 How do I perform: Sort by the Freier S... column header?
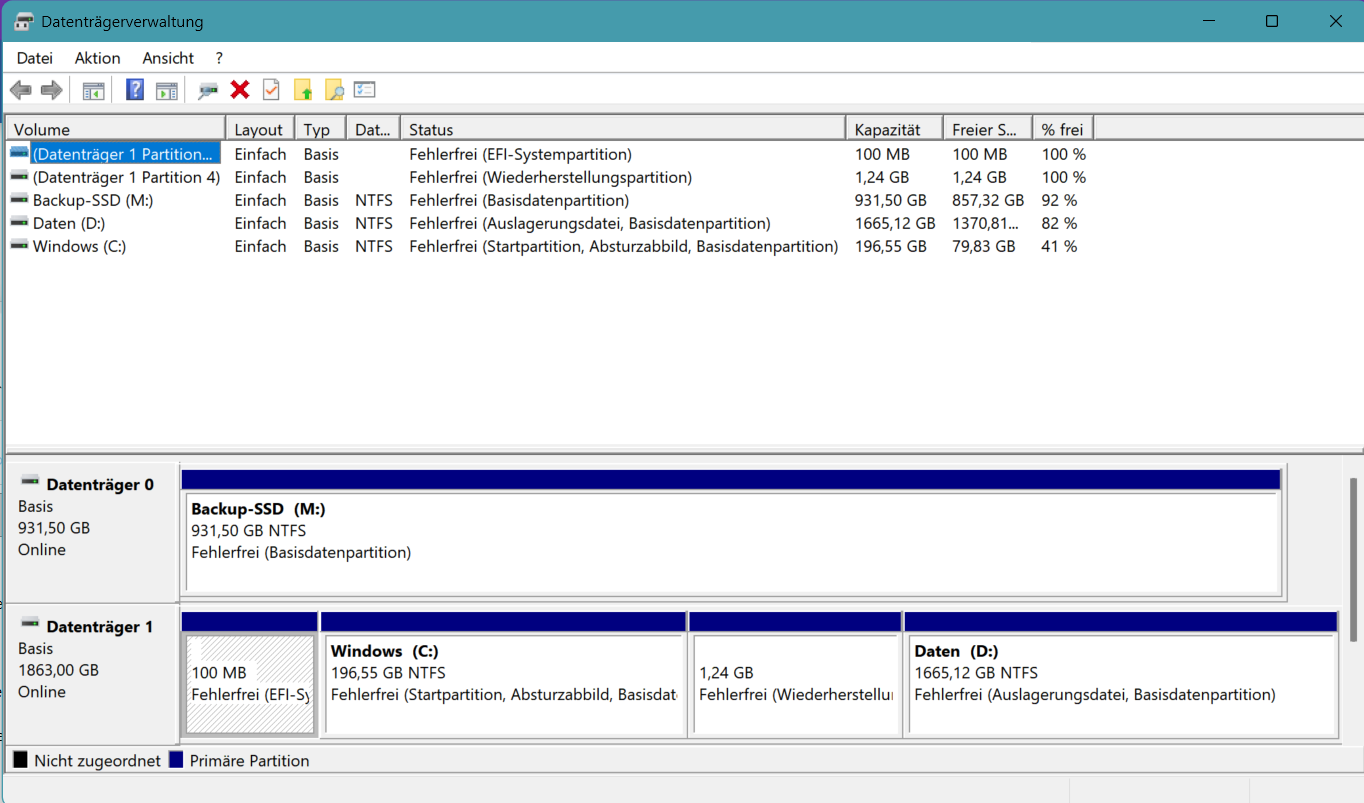click(988, 129)
